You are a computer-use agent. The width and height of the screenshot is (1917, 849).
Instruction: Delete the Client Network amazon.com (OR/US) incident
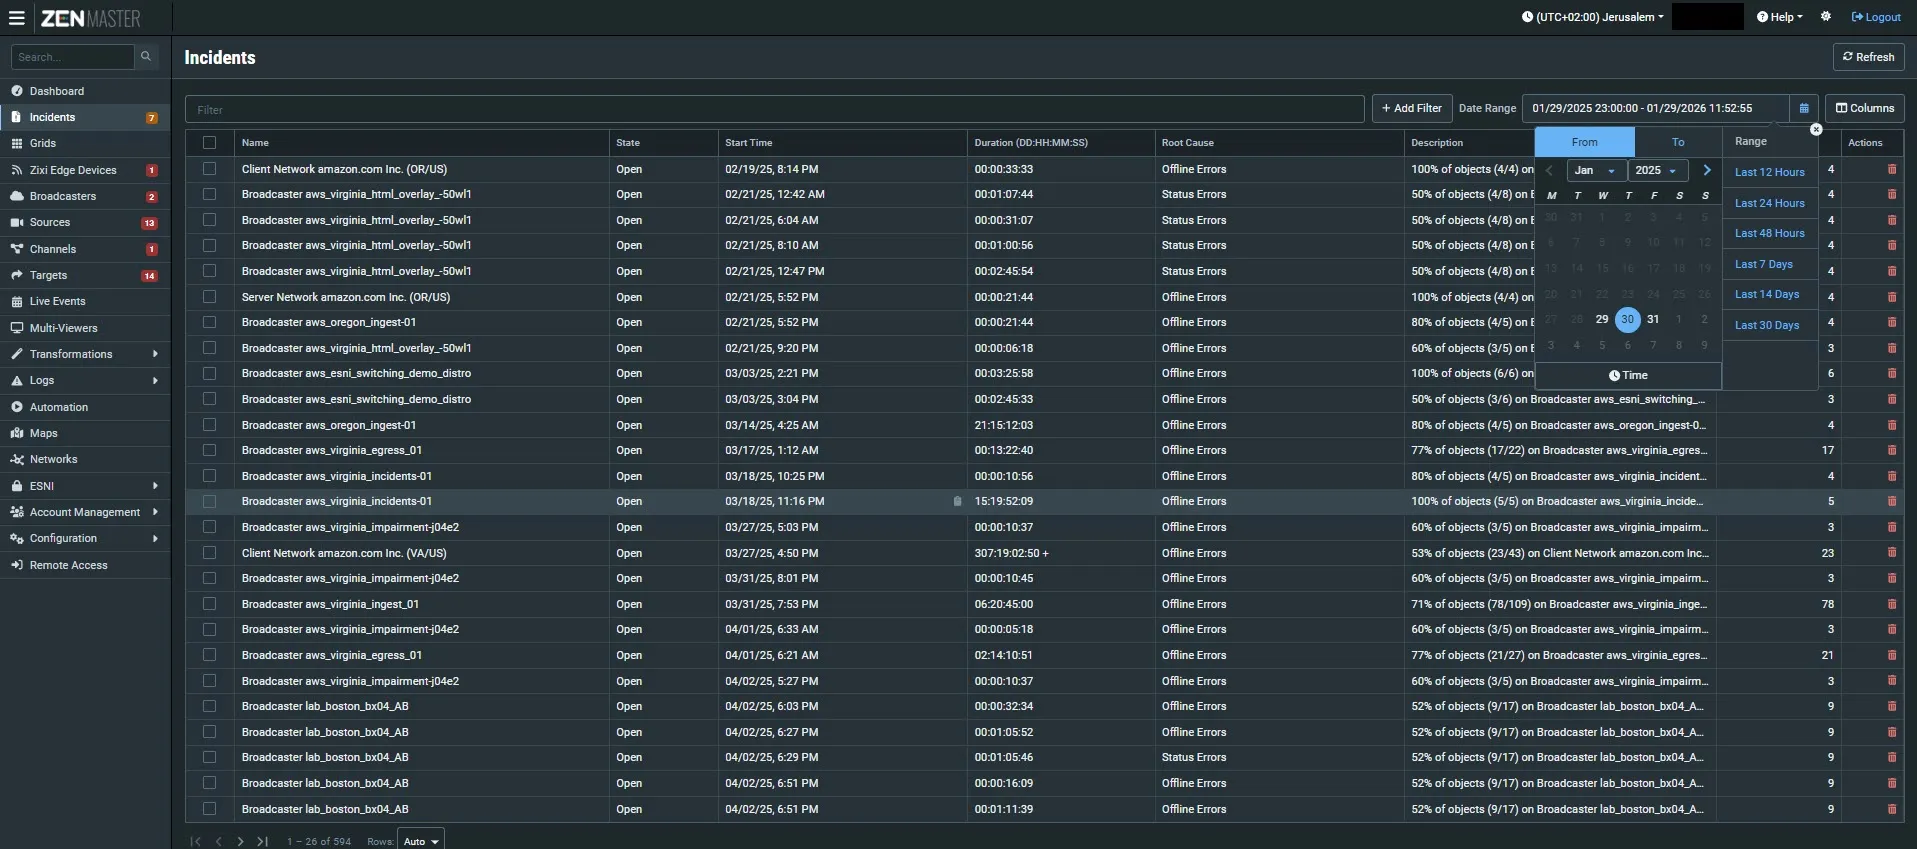click(x=1892, y=169)
